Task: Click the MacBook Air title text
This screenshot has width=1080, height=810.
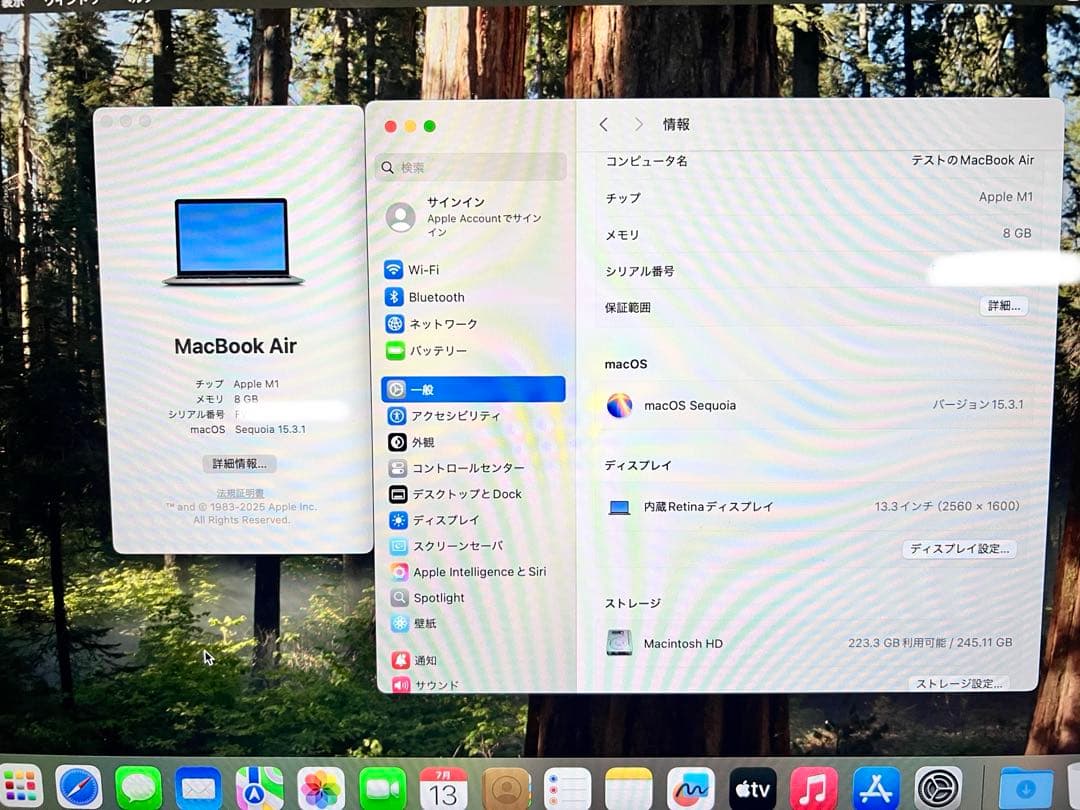Action: pyautogui.click(x=236, y=346)
